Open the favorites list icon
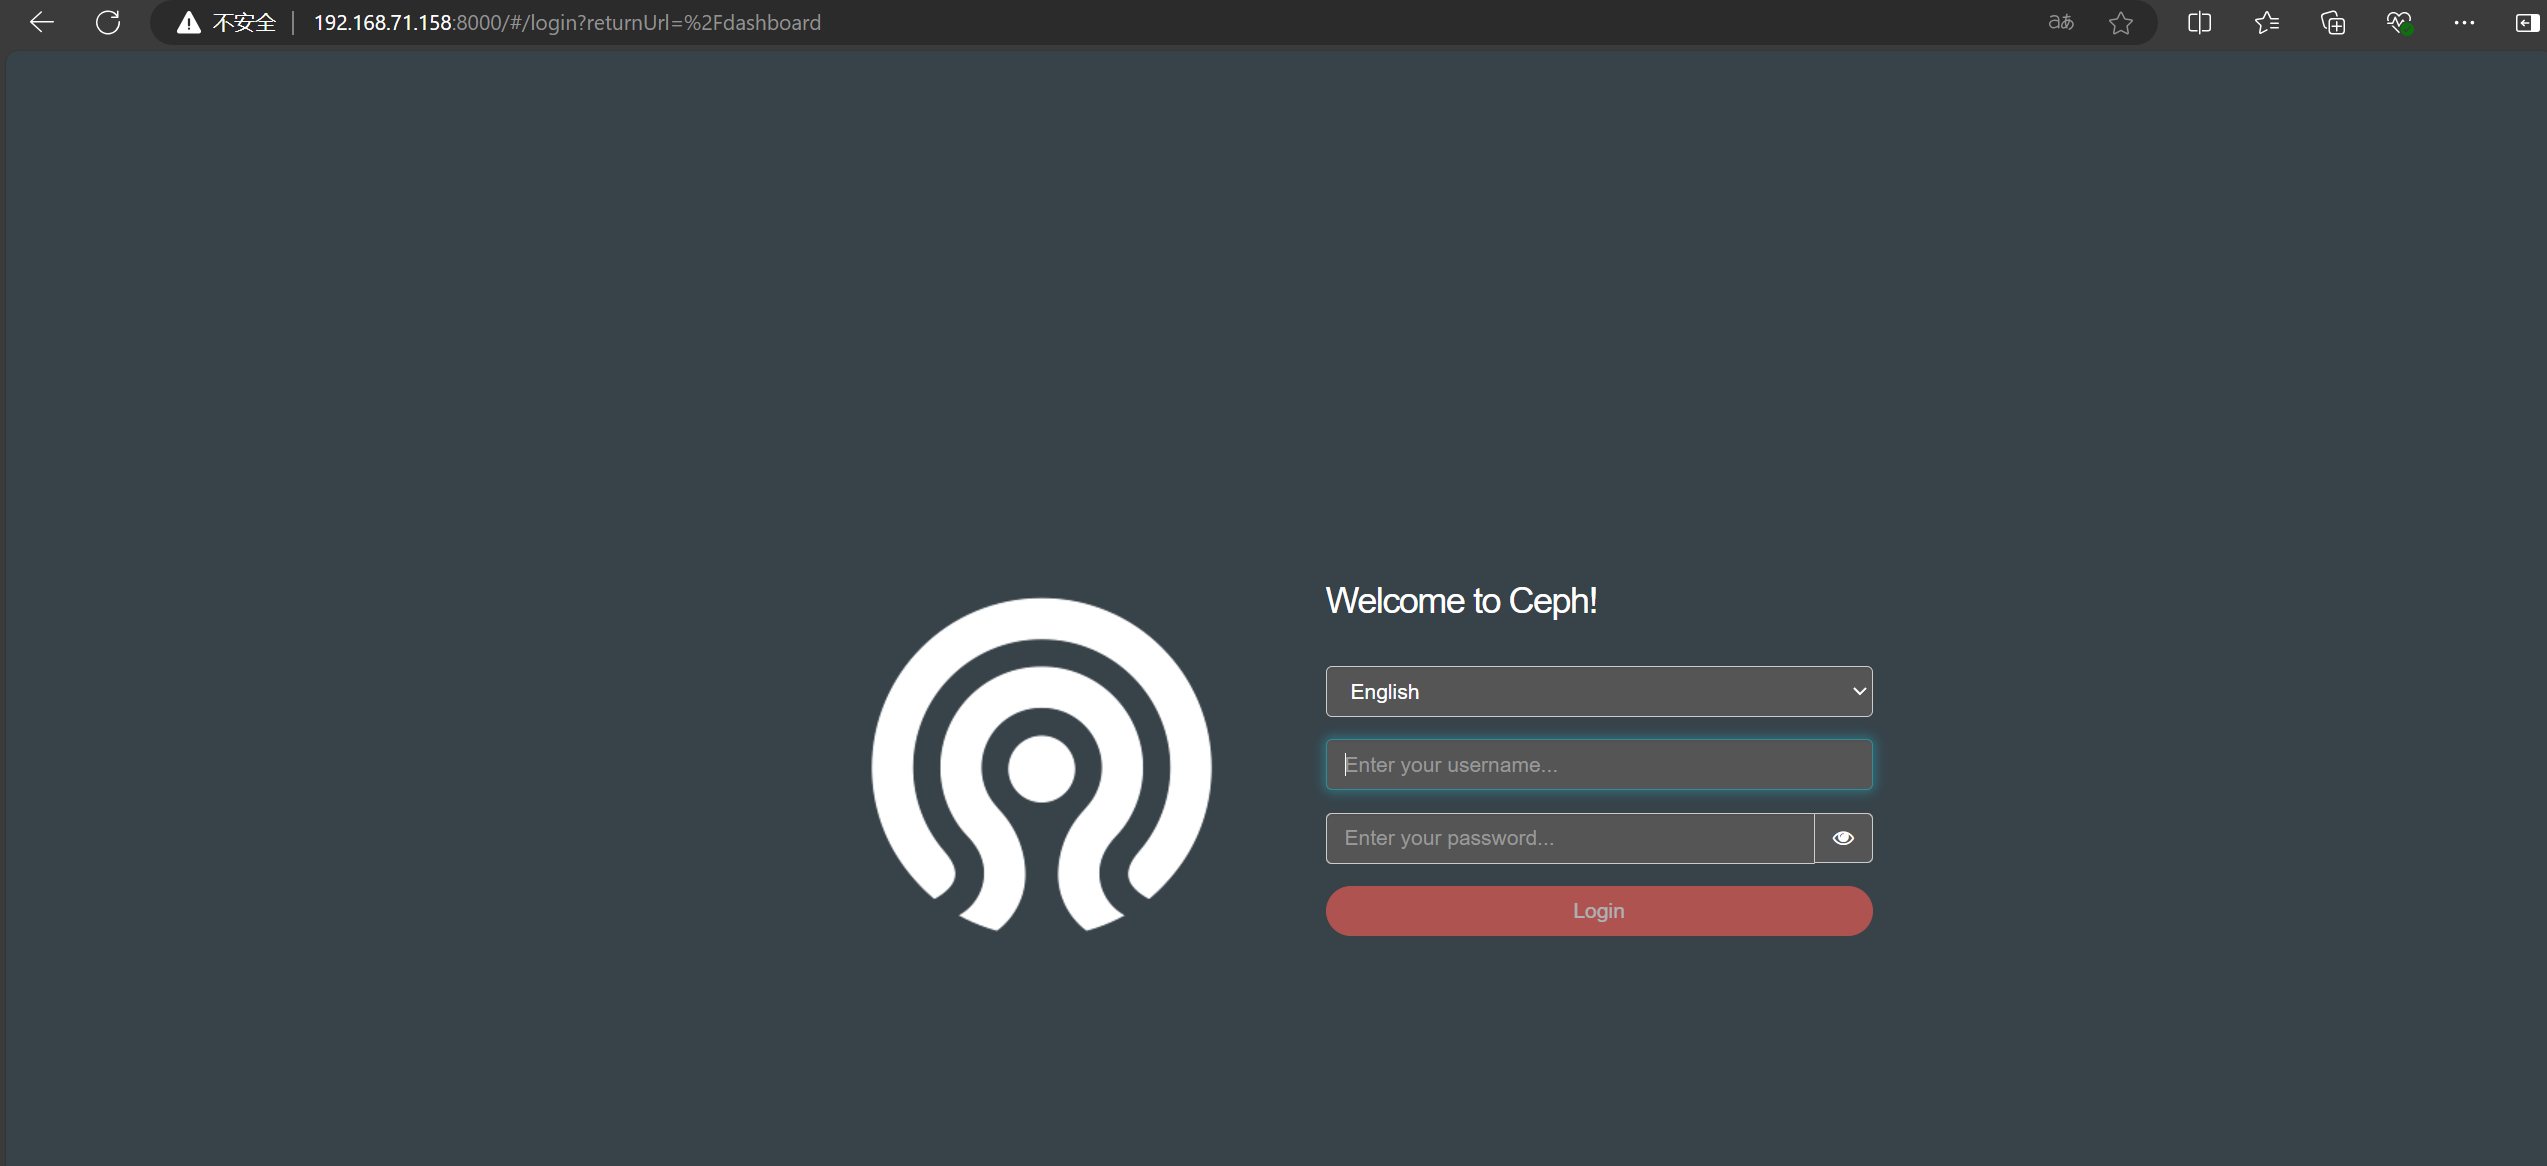 (x=2267, y=22)
